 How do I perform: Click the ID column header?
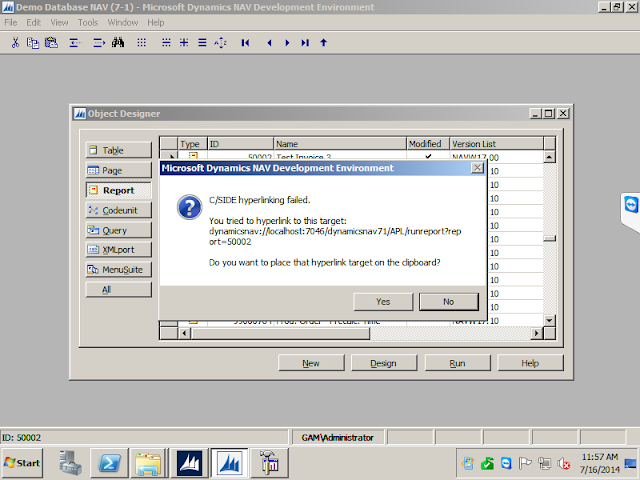(x=240, y=144)
